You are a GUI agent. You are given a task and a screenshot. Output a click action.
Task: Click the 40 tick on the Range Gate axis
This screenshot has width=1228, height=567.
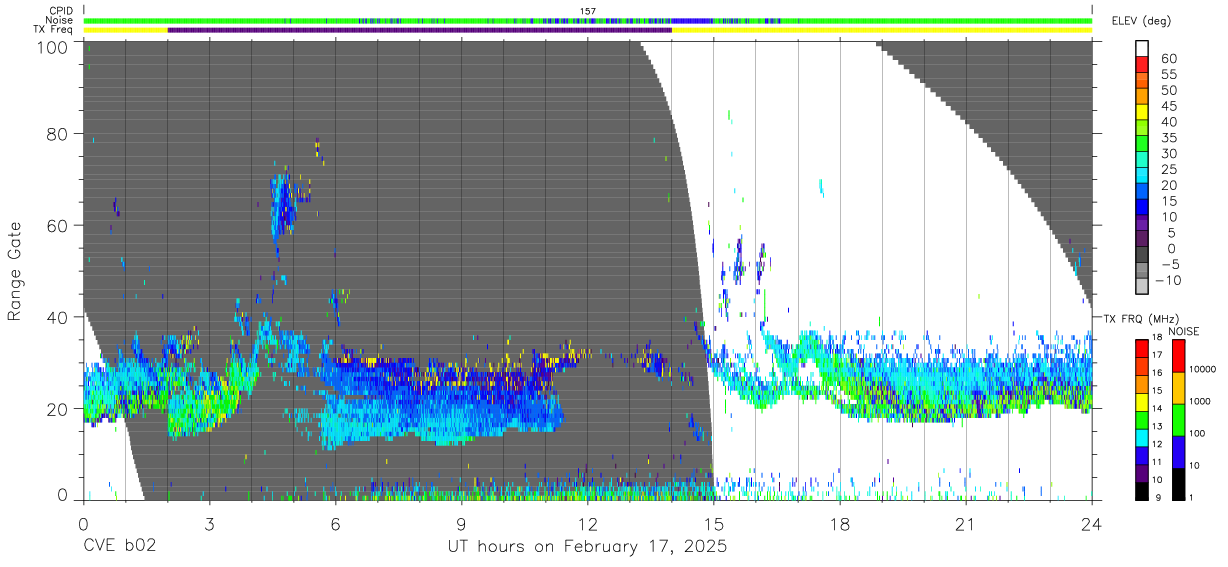pyautogui.click(x=56, y=317)
